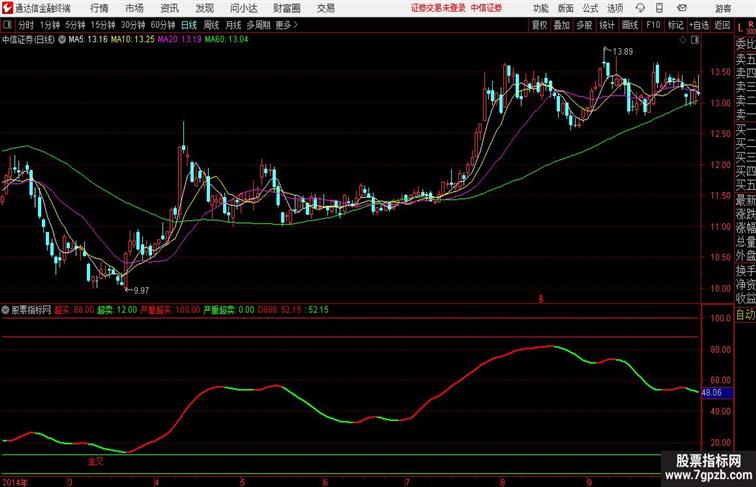Open the F10 company info button
The image size is (756, 487).
point(653,25)
